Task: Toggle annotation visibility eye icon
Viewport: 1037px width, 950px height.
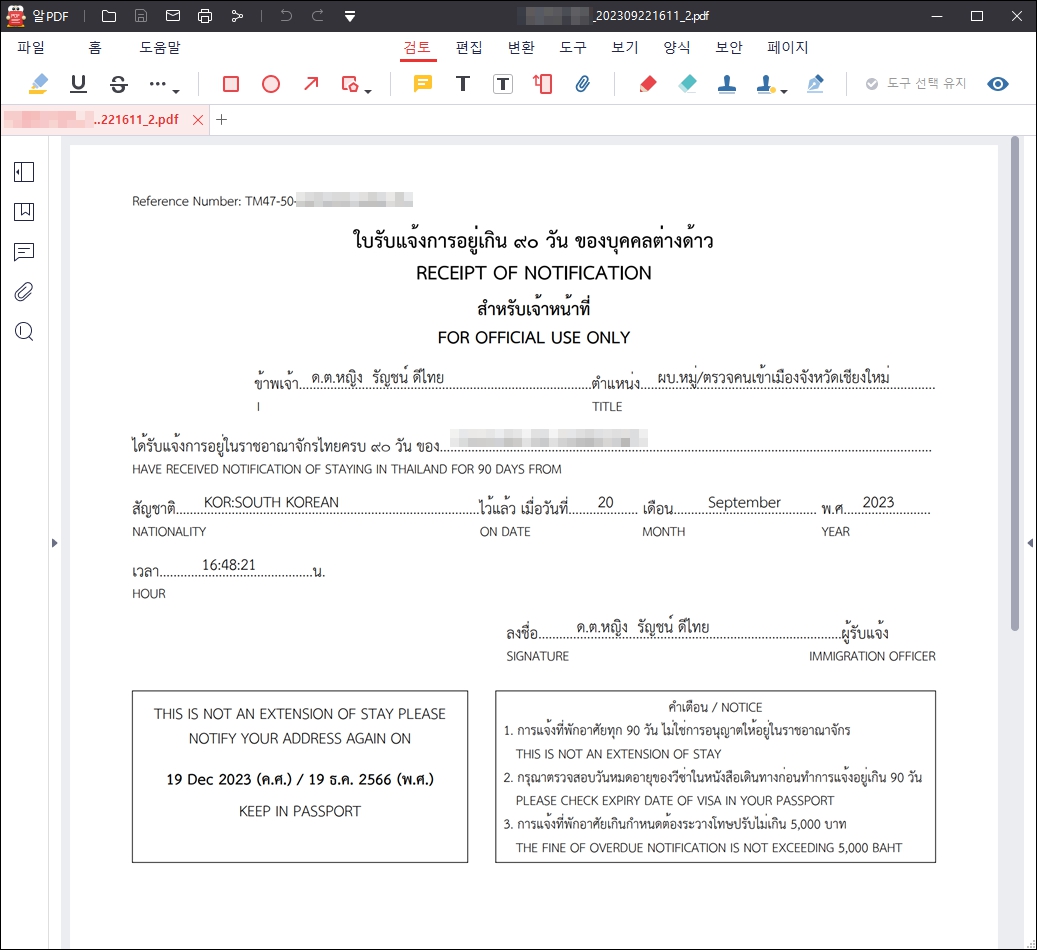Action: (997, 84)
